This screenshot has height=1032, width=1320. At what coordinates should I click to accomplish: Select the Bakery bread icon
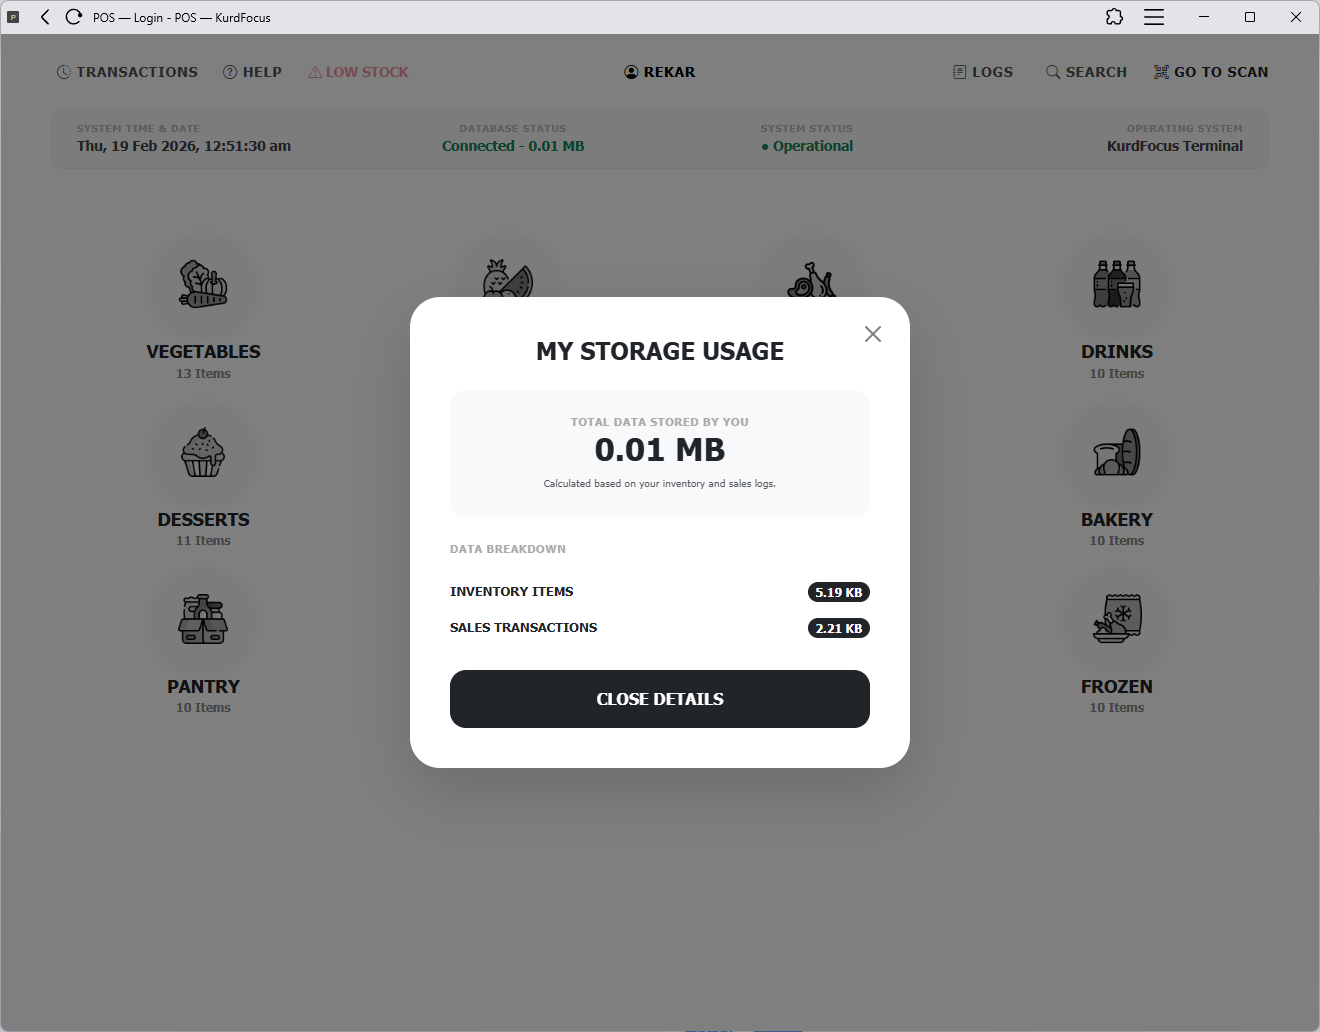click(x=1116, y=453)
